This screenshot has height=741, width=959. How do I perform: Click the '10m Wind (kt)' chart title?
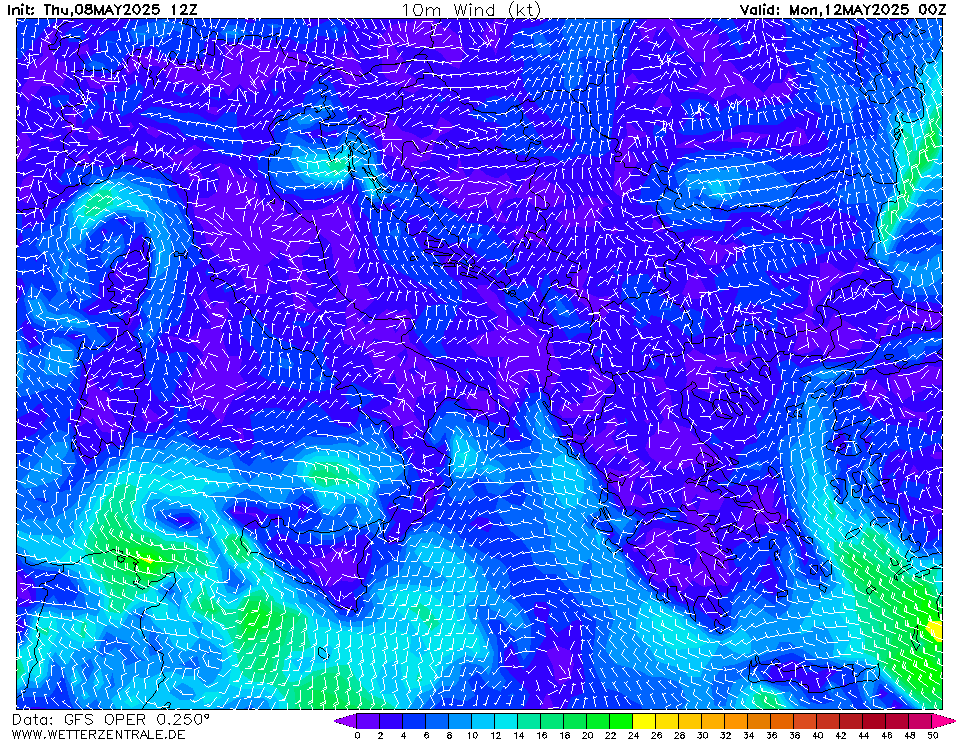pos(471,10)
